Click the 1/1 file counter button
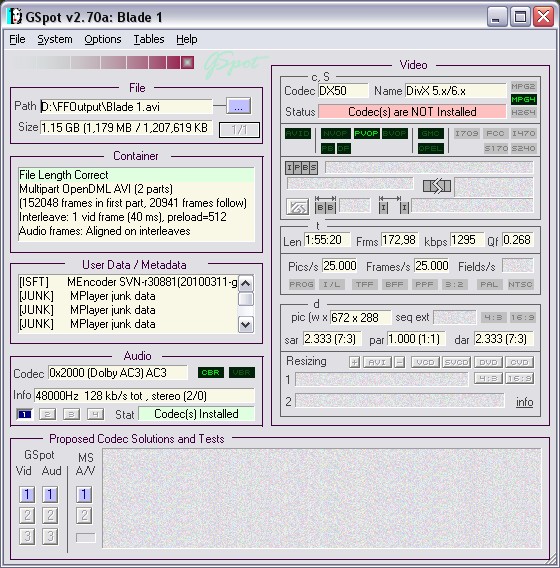The image size is (560, 568). (x=239, y=129)
